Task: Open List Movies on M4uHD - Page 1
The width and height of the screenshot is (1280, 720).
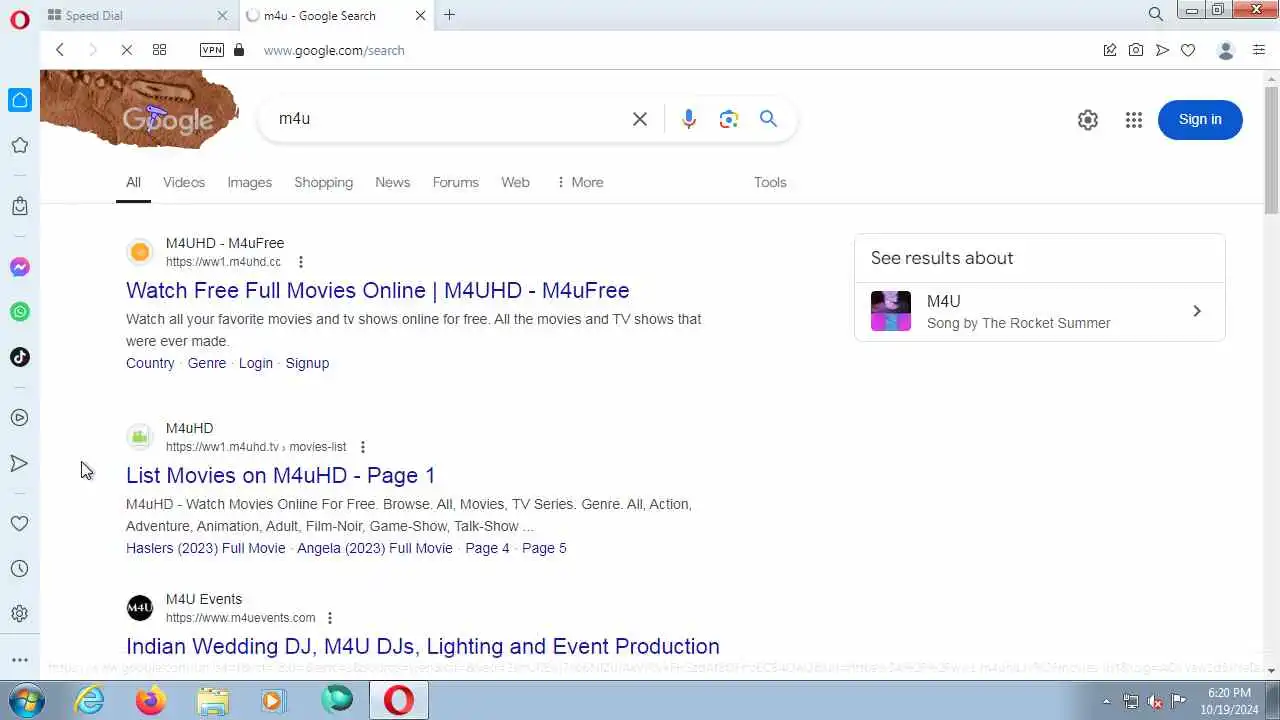Action: coord(280,475)
